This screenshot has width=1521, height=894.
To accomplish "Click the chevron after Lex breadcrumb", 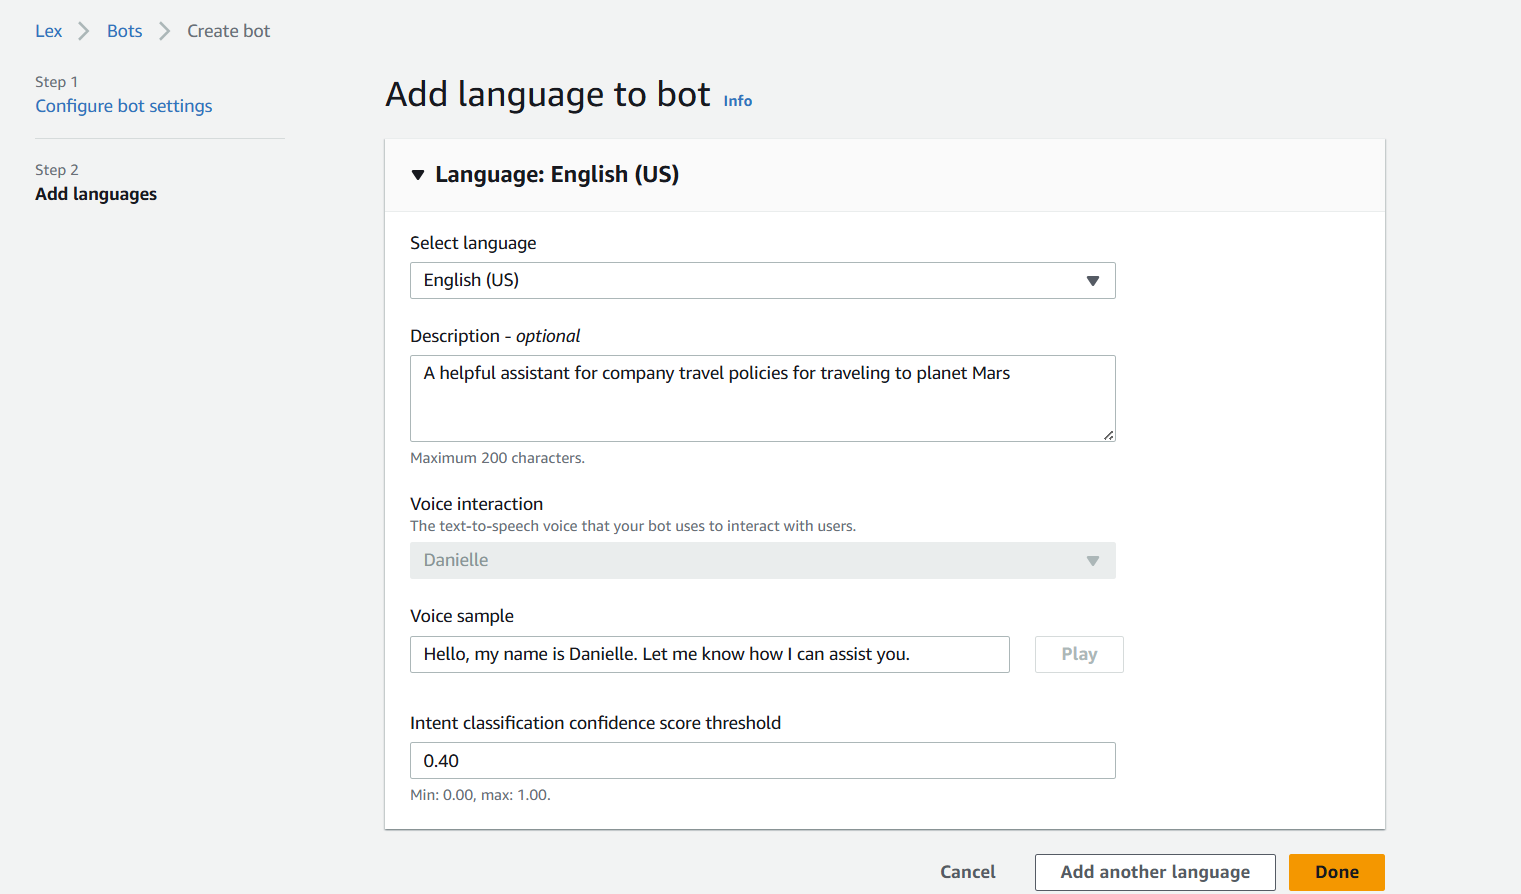I will [84, 31].
